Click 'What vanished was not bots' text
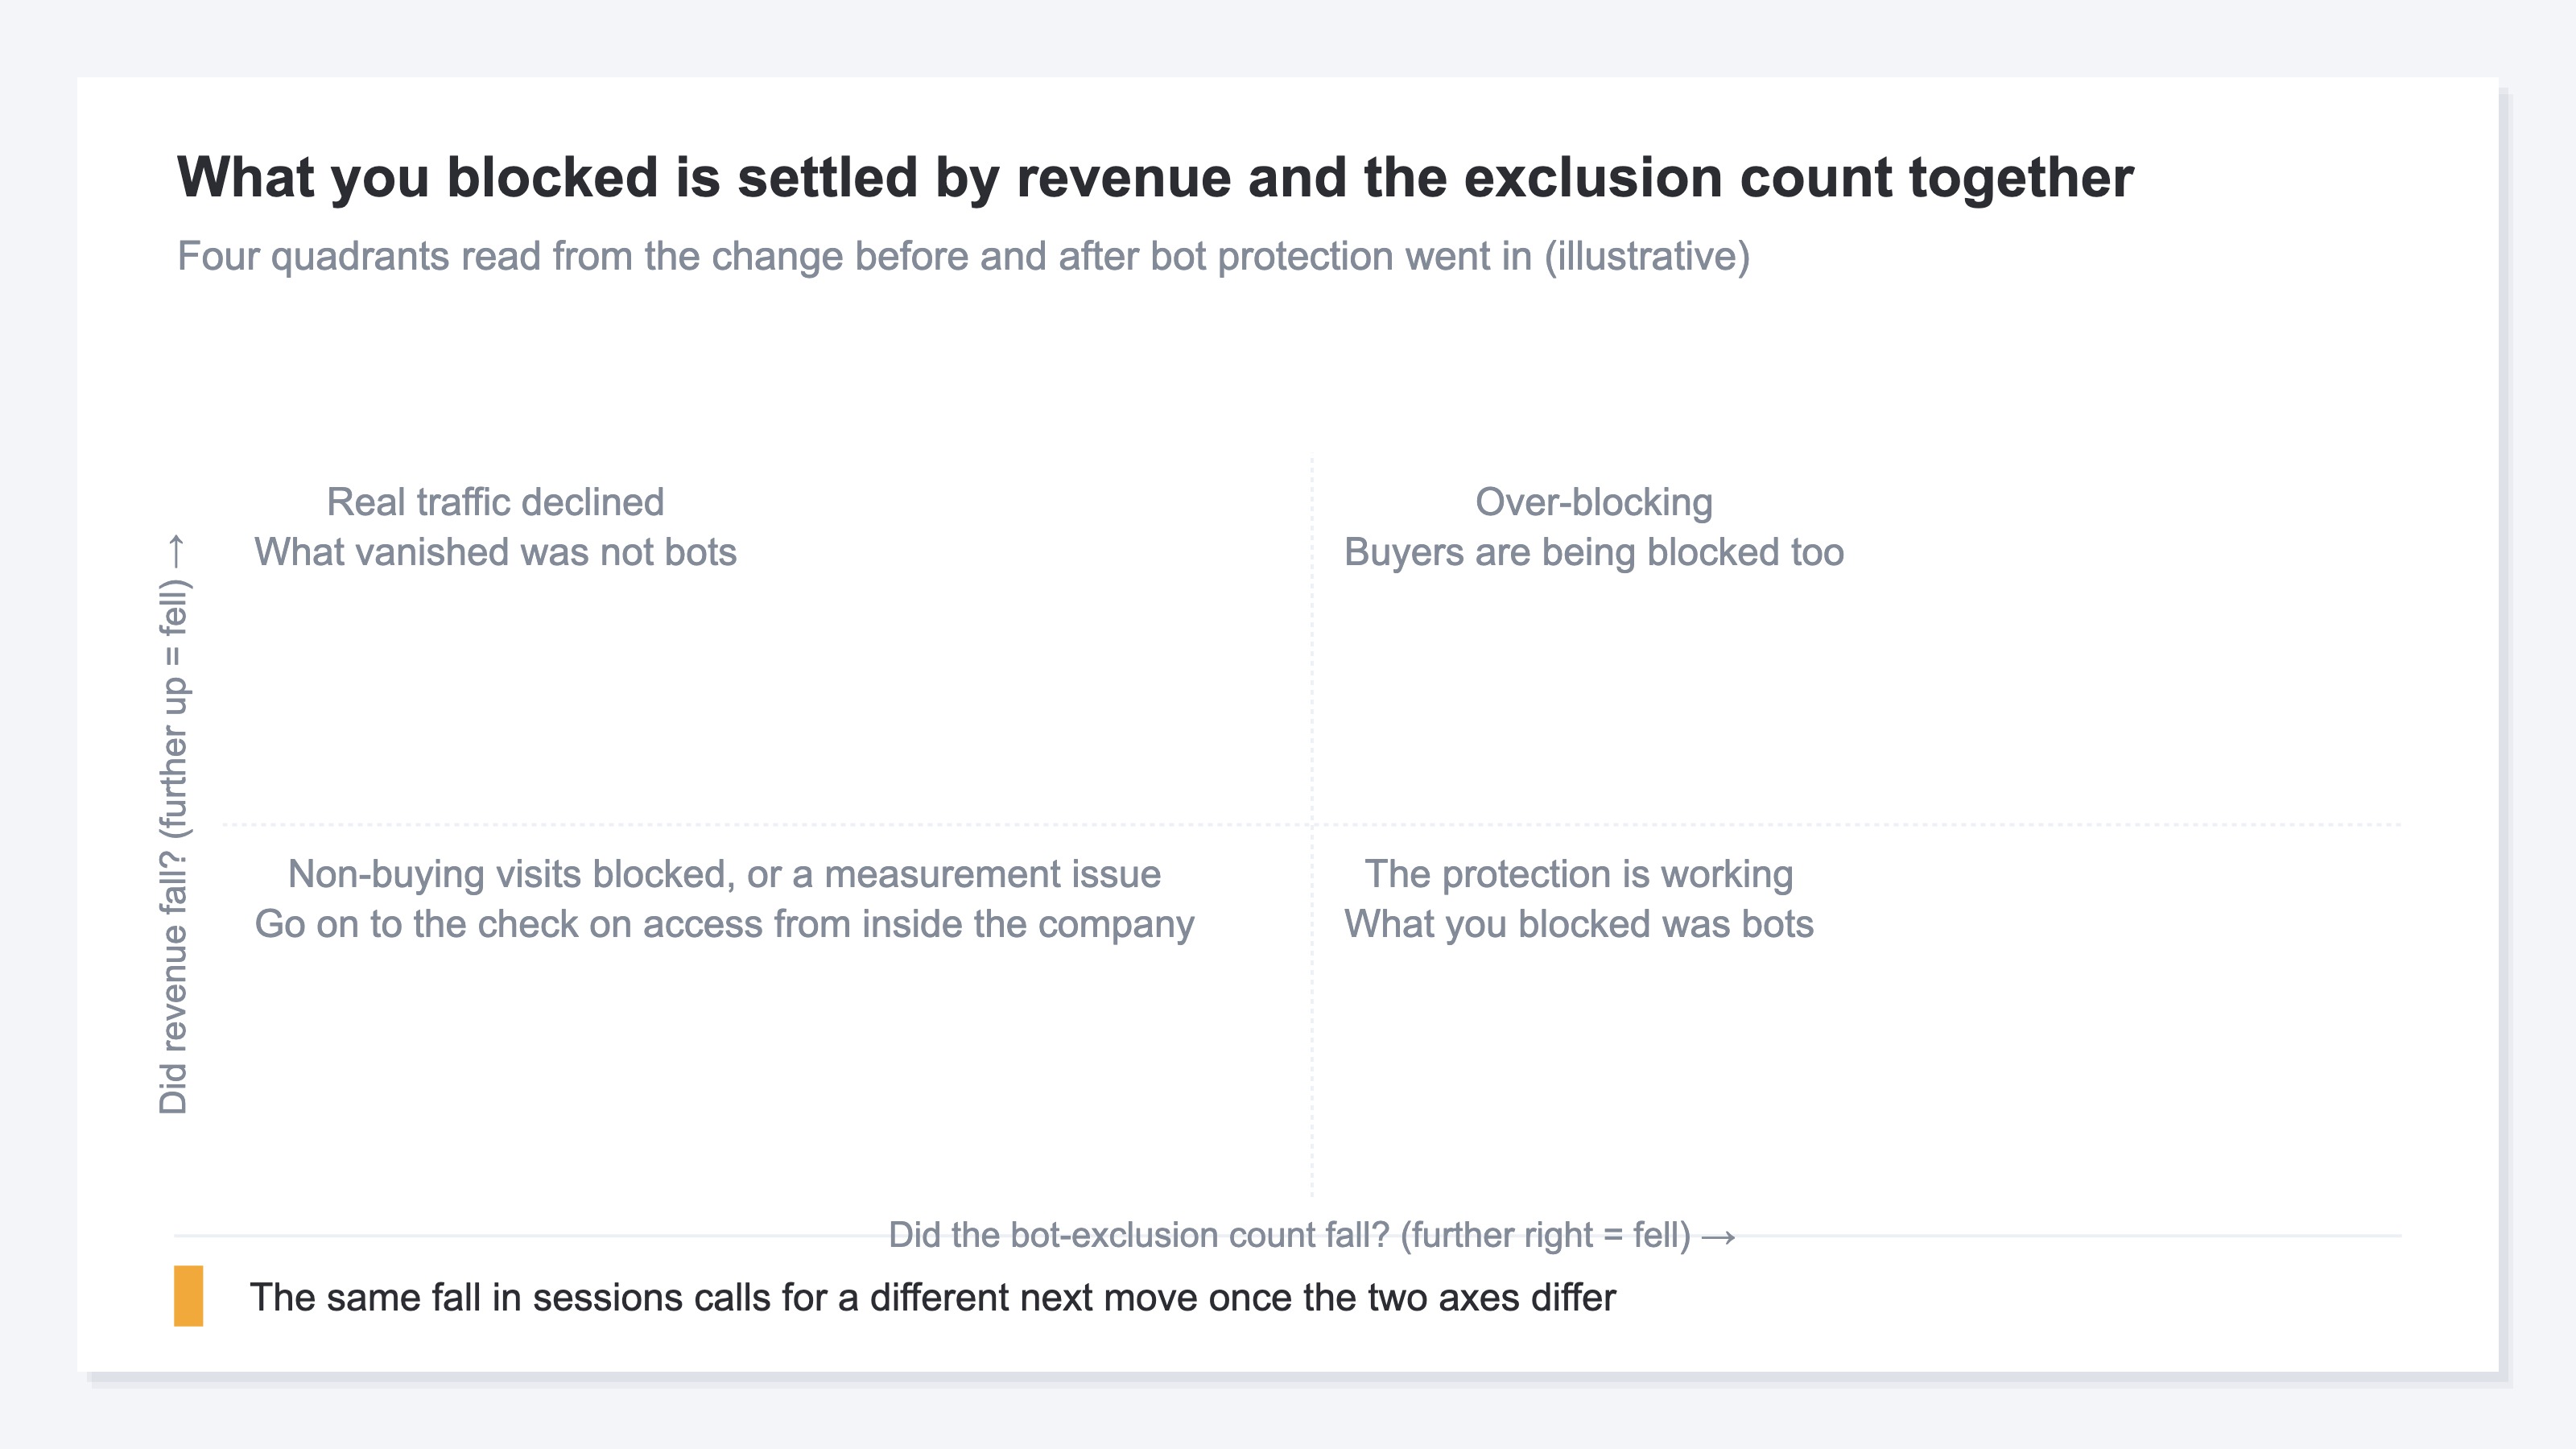The height and width of the screenshot is (1449, 2576). tap(495, 552)
